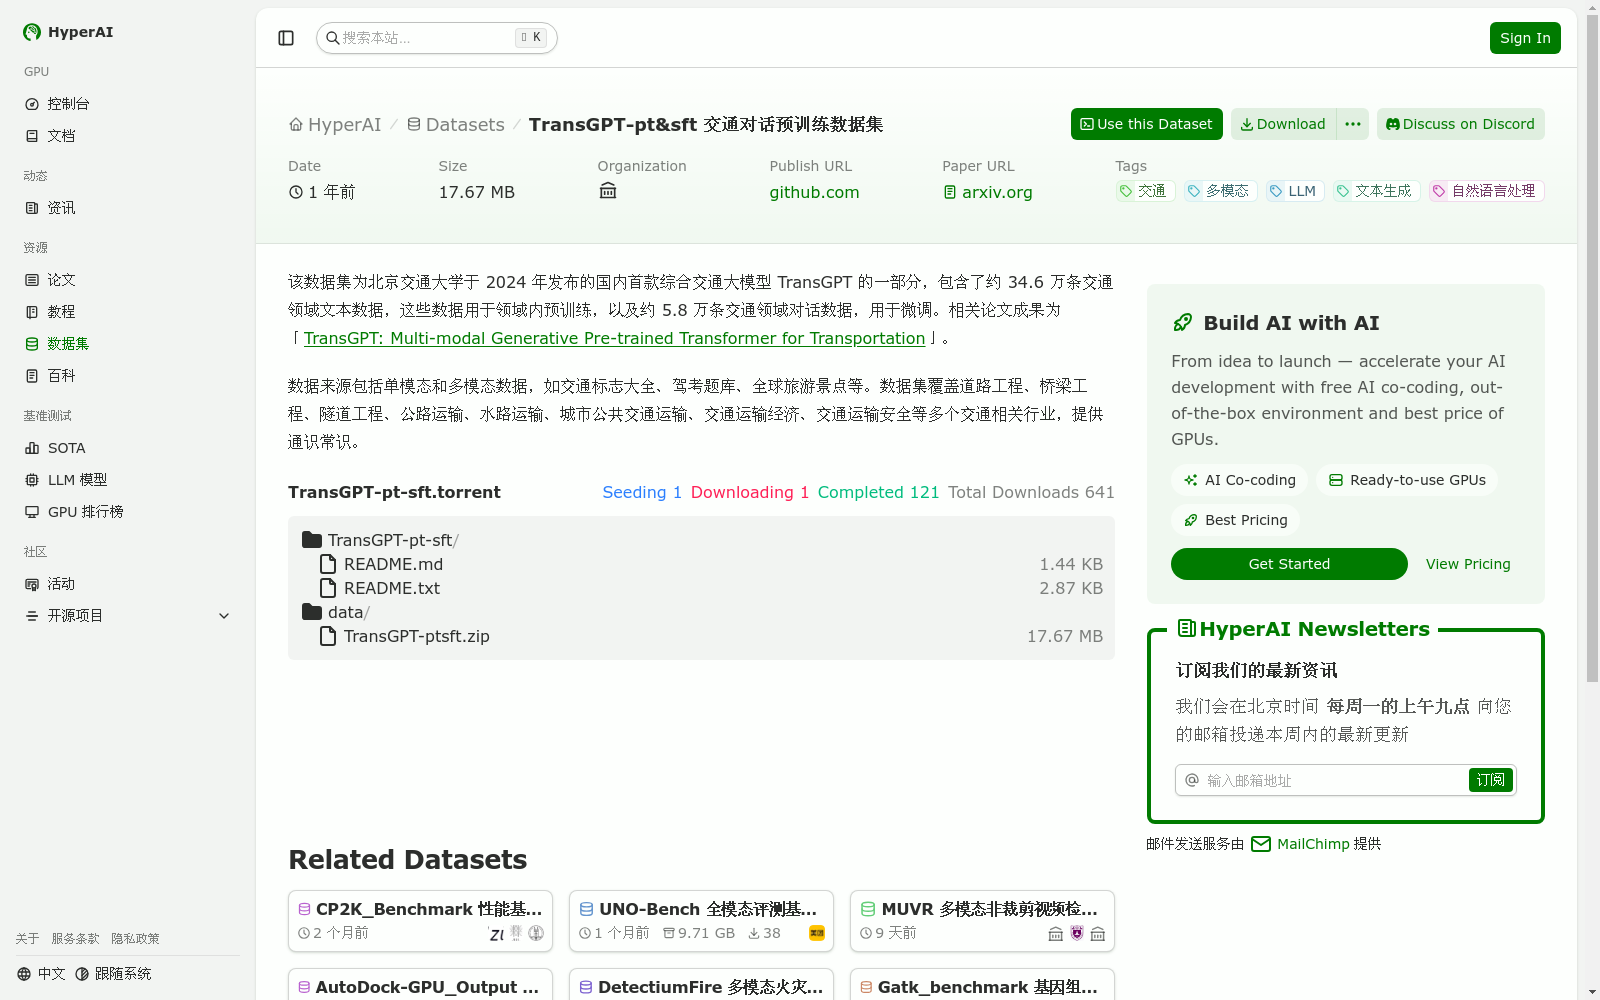The width and height of the screenshot is (1600, 1000).
Task: Click the HyperAI logo
Action: tap(68, 32)
